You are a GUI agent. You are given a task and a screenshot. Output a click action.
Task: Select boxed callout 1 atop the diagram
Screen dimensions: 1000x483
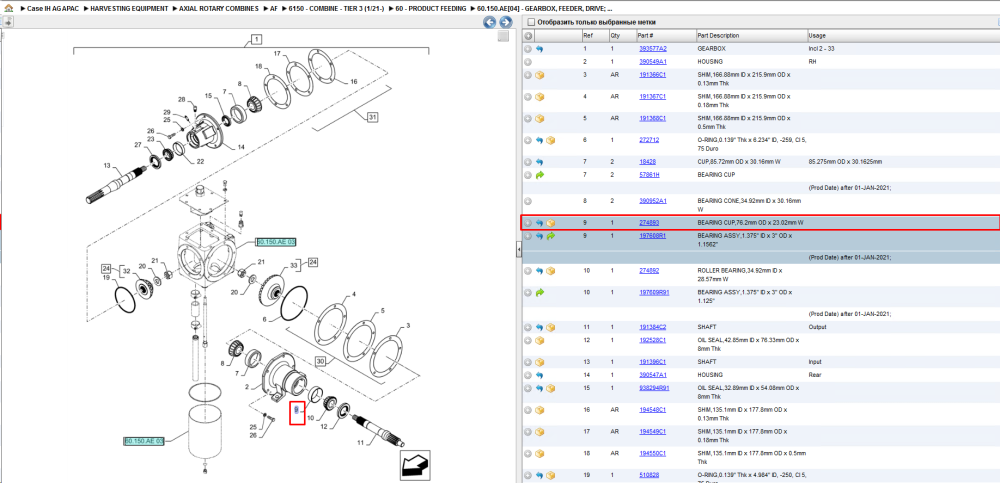coord(255,40)
